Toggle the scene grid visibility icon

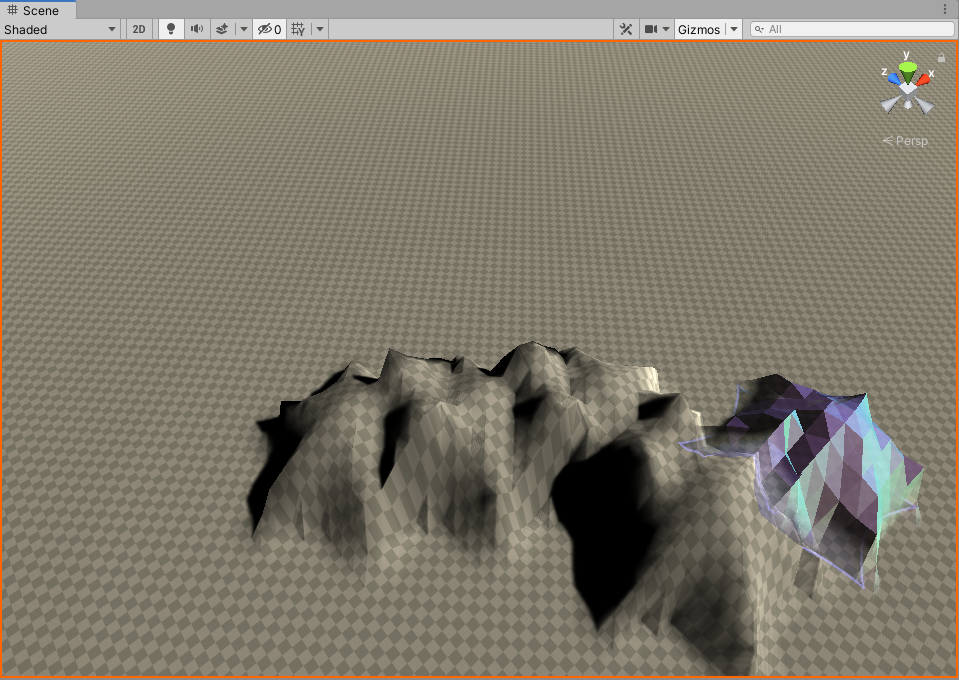click(x=298, y=29)
